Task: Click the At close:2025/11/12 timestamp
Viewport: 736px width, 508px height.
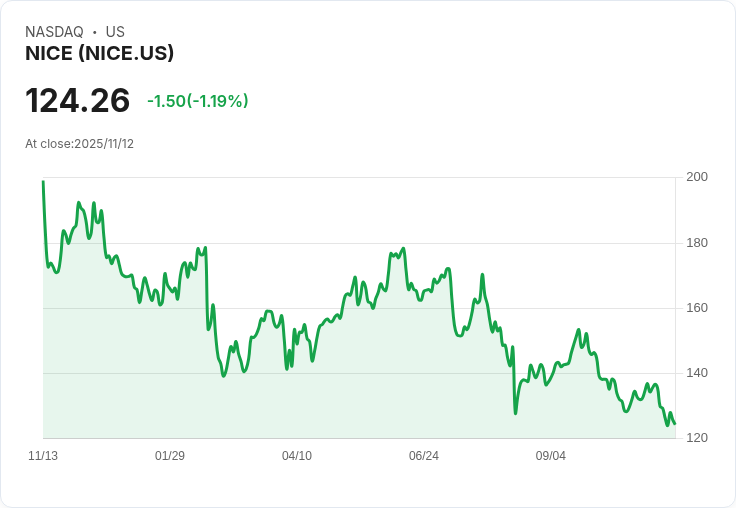Action: (x=79, y=144)
